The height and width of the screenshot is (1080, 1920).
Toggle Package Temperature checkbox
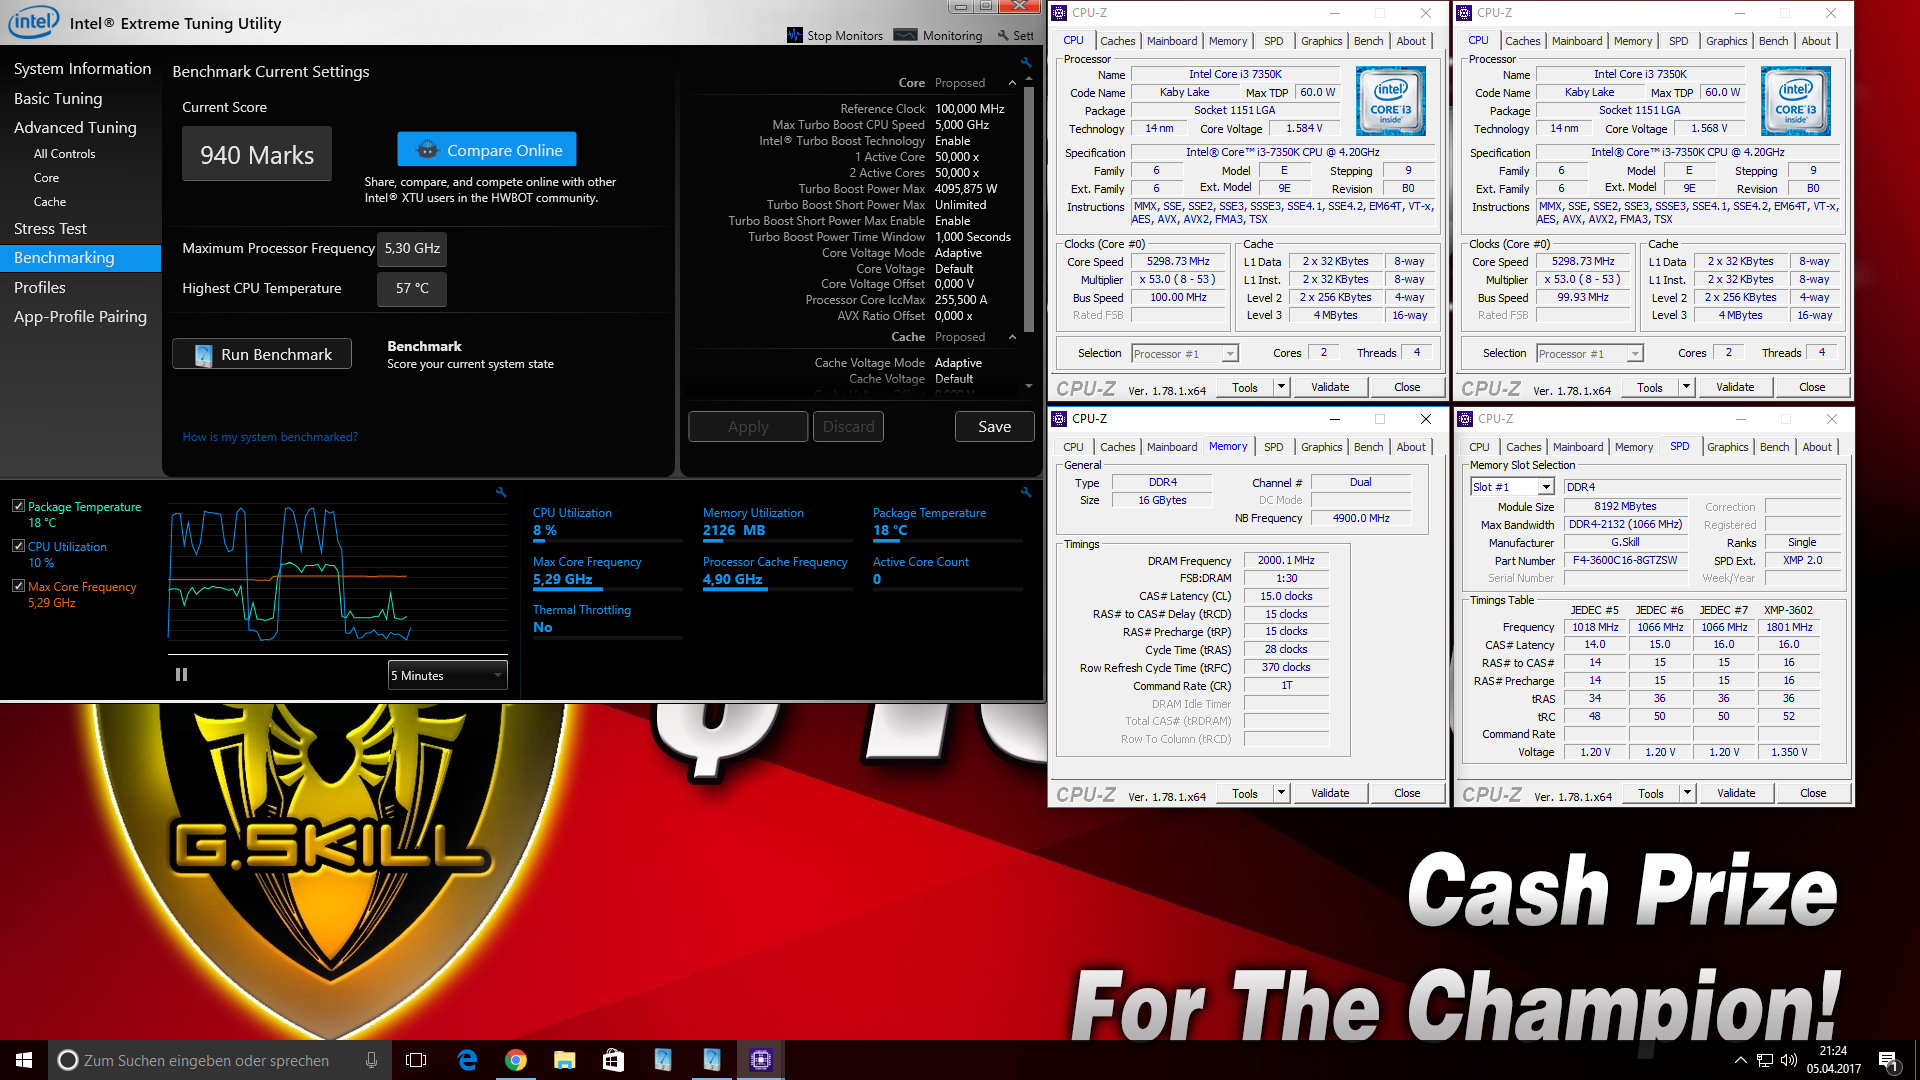pyautogui.click(x=18, y=506)
